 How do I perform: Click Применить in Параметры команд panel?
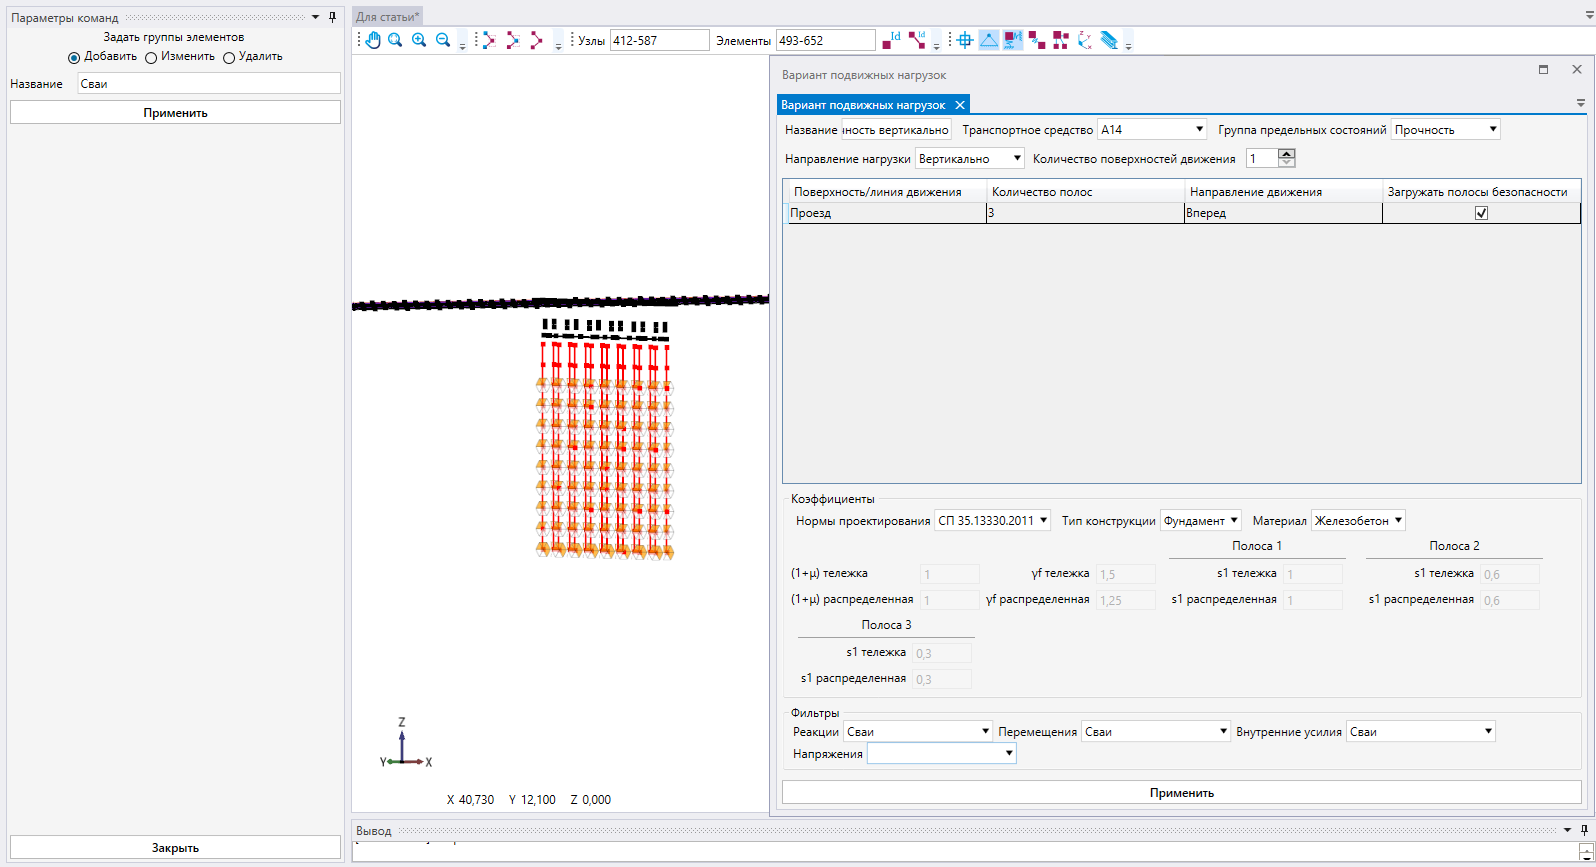click(x=175, y=113)
